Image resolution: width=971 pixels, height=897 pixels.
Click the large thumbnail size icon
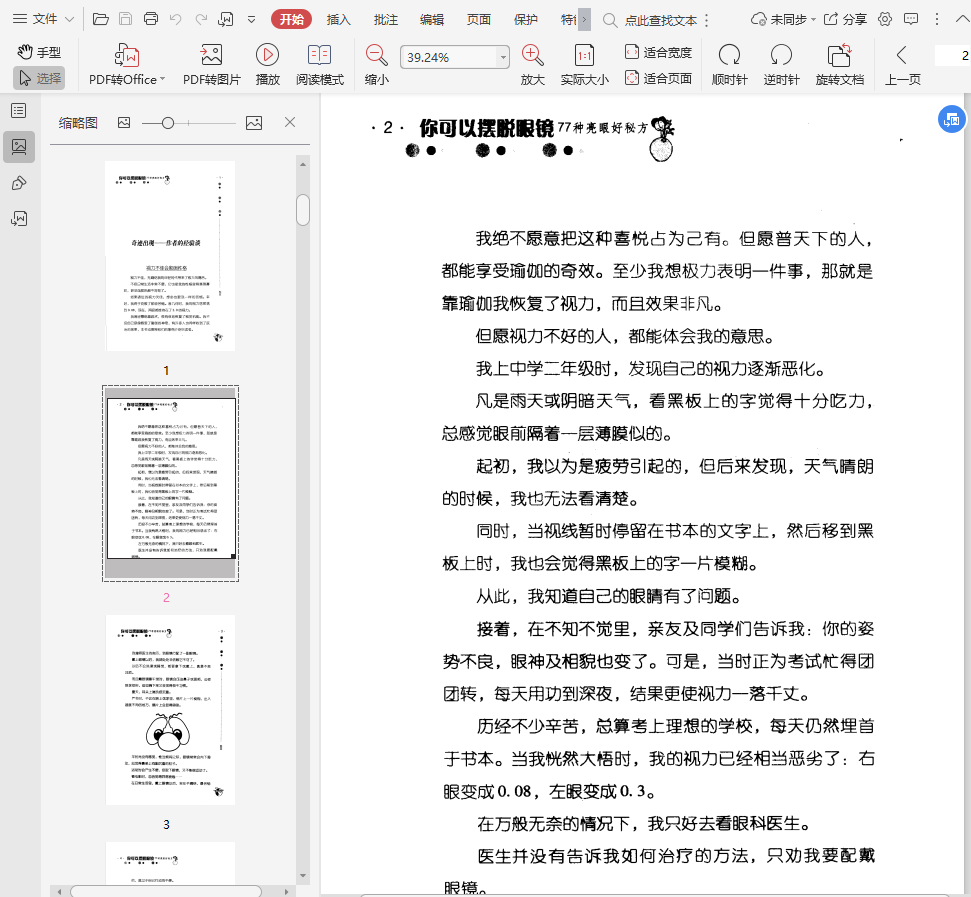[x=254, y=123]
